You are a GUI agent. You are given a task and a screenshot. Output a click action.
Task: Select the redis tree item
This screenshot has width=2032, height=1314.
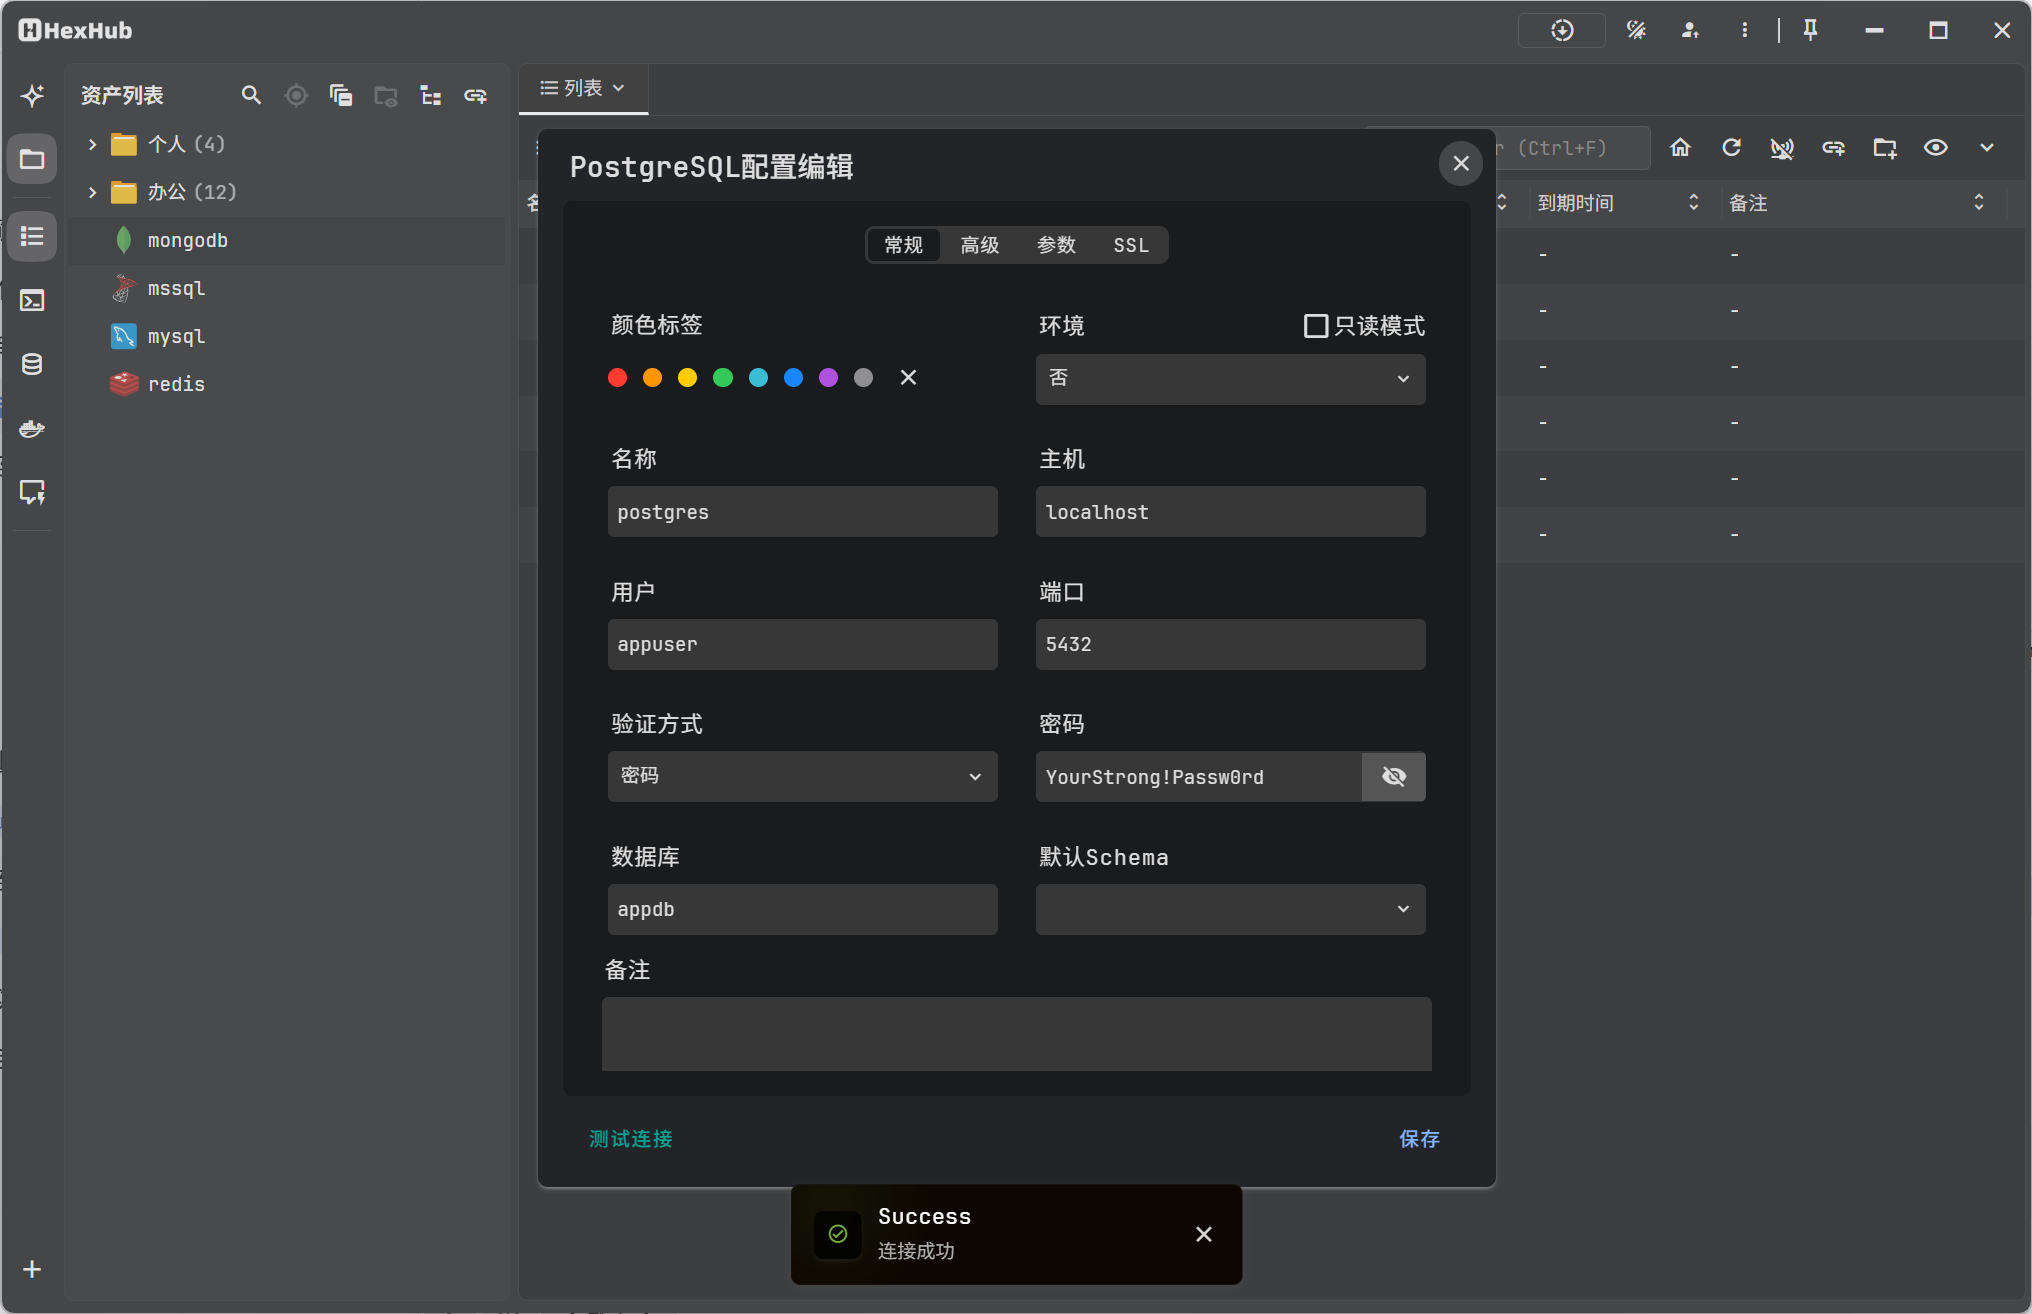(286, 385)
